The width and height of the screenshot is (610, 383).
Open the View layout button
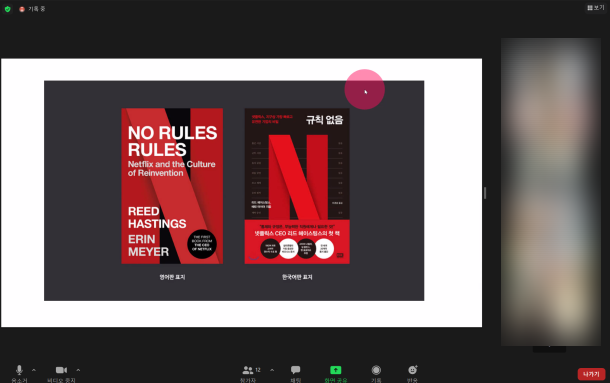point(596,8)
